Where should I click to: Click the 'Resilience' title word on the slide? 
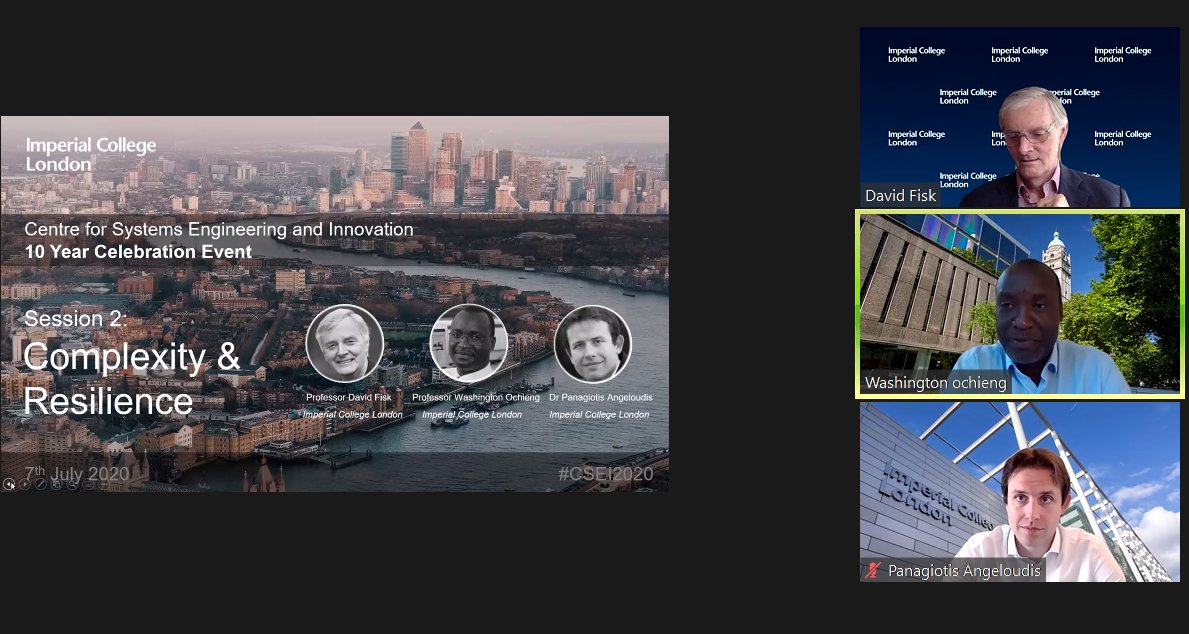[x=108, y=401]
